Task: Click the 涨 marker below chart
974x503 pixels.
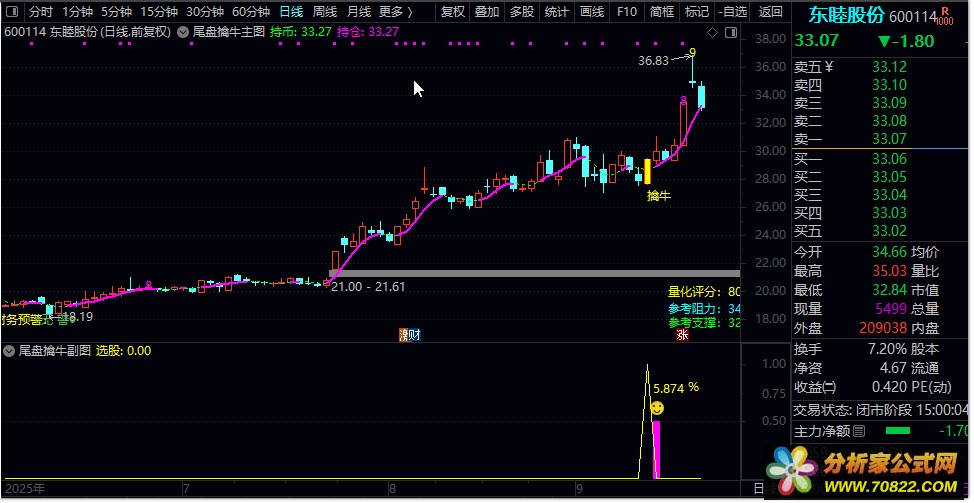Action: 683,335
